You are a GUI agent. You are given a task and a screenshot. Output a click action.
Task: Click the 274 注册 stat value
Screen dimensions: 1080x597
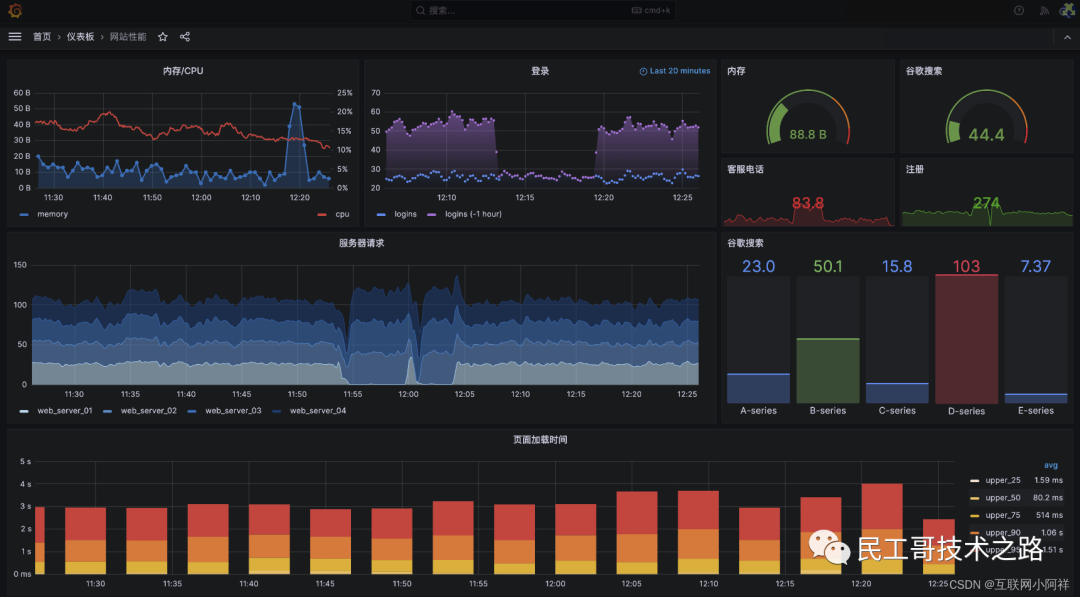coord(986,203)
